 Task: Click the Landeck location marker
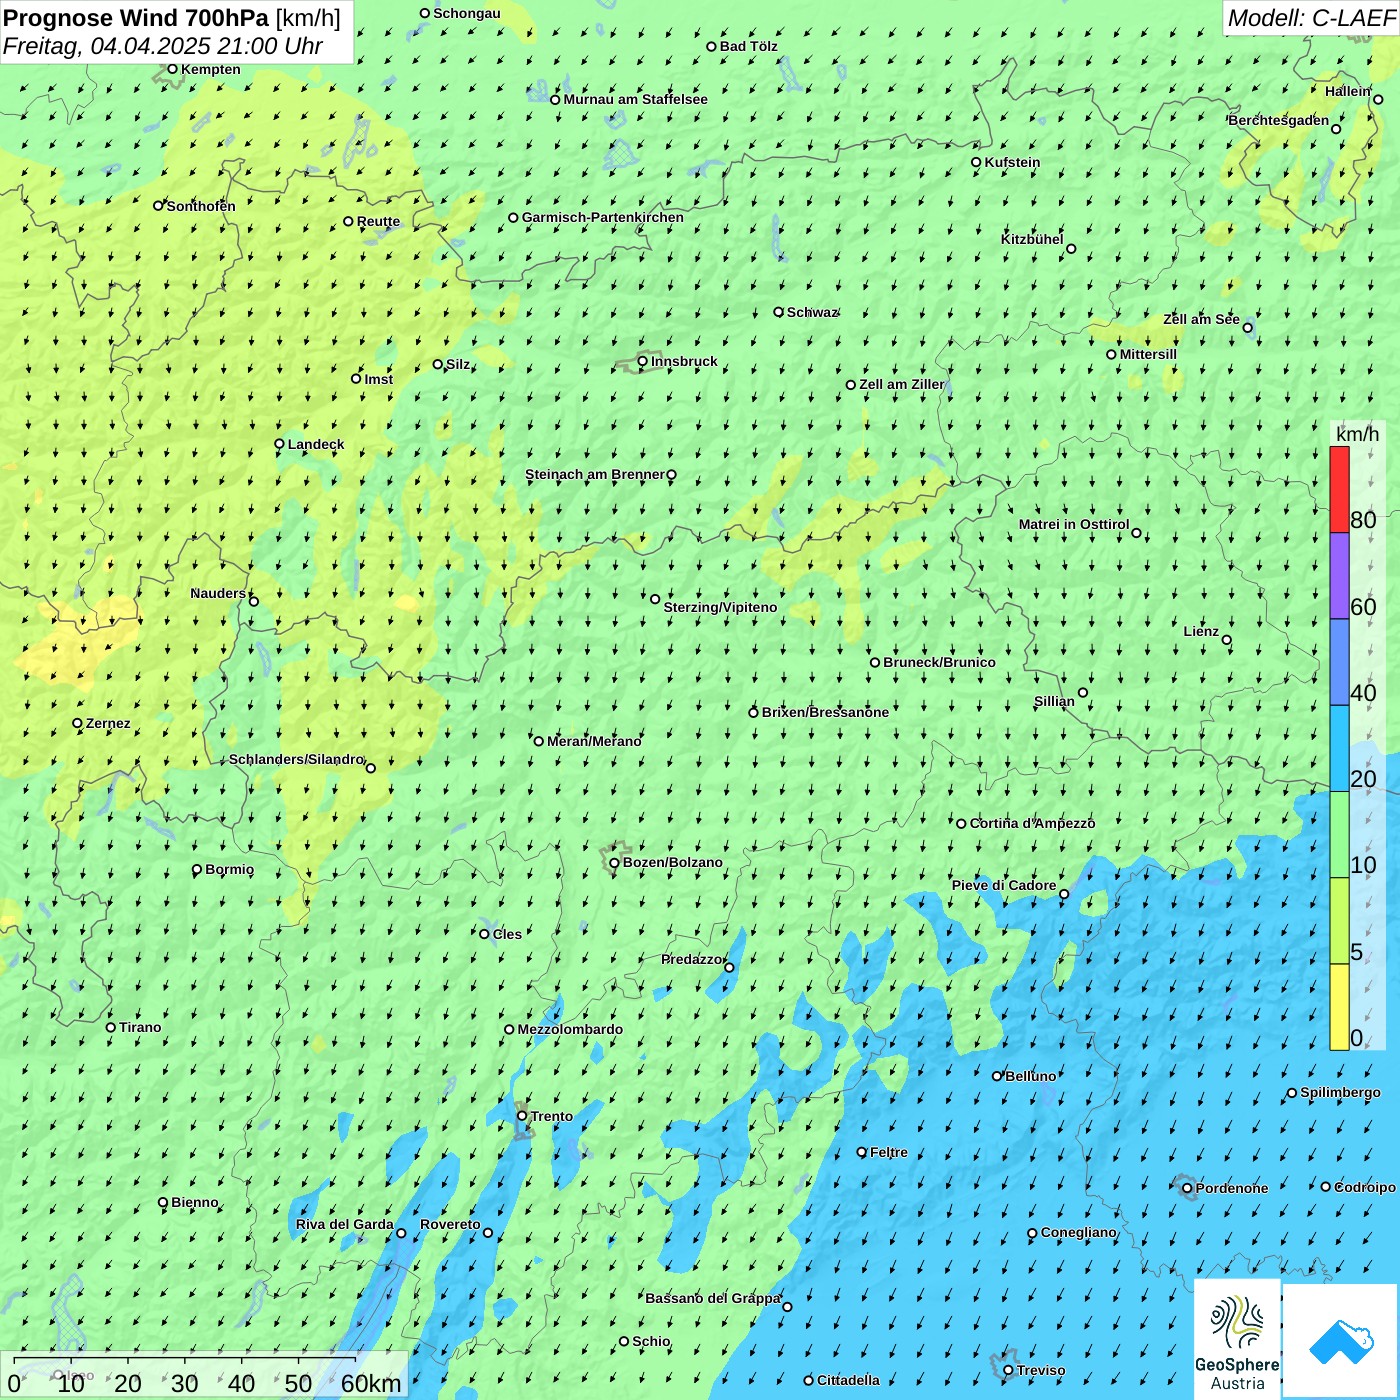click(x=280, y=444)
